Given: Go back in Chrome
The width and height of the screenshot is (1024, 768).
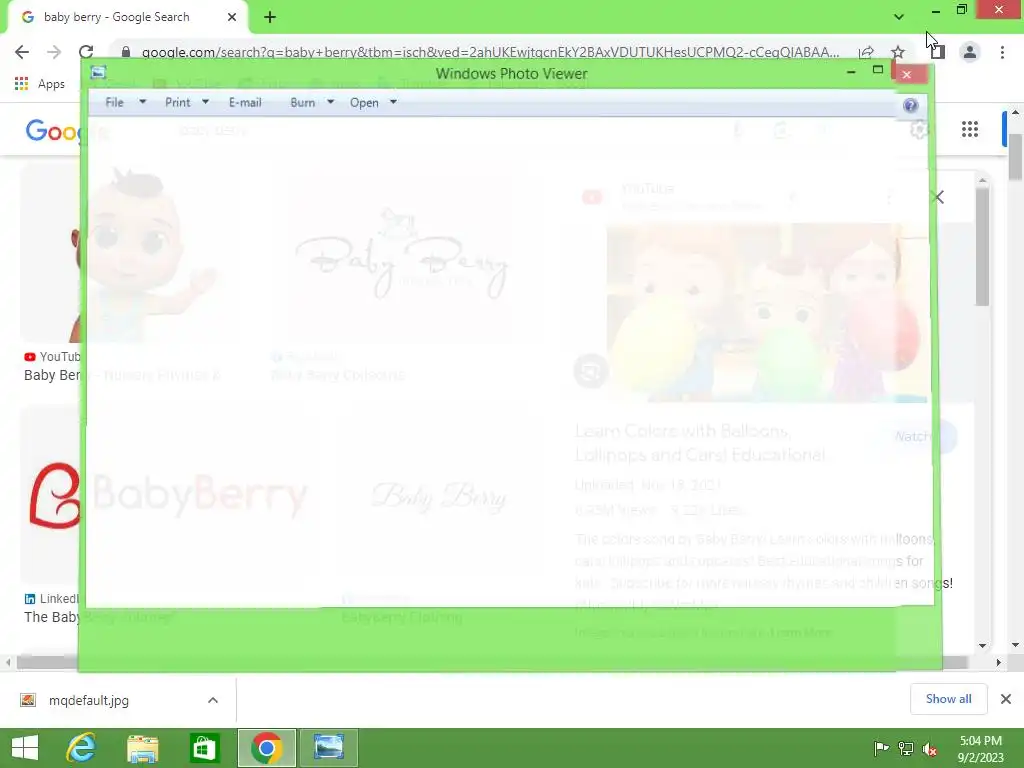Looking at the screenshot, I should (x=22, y=52).
